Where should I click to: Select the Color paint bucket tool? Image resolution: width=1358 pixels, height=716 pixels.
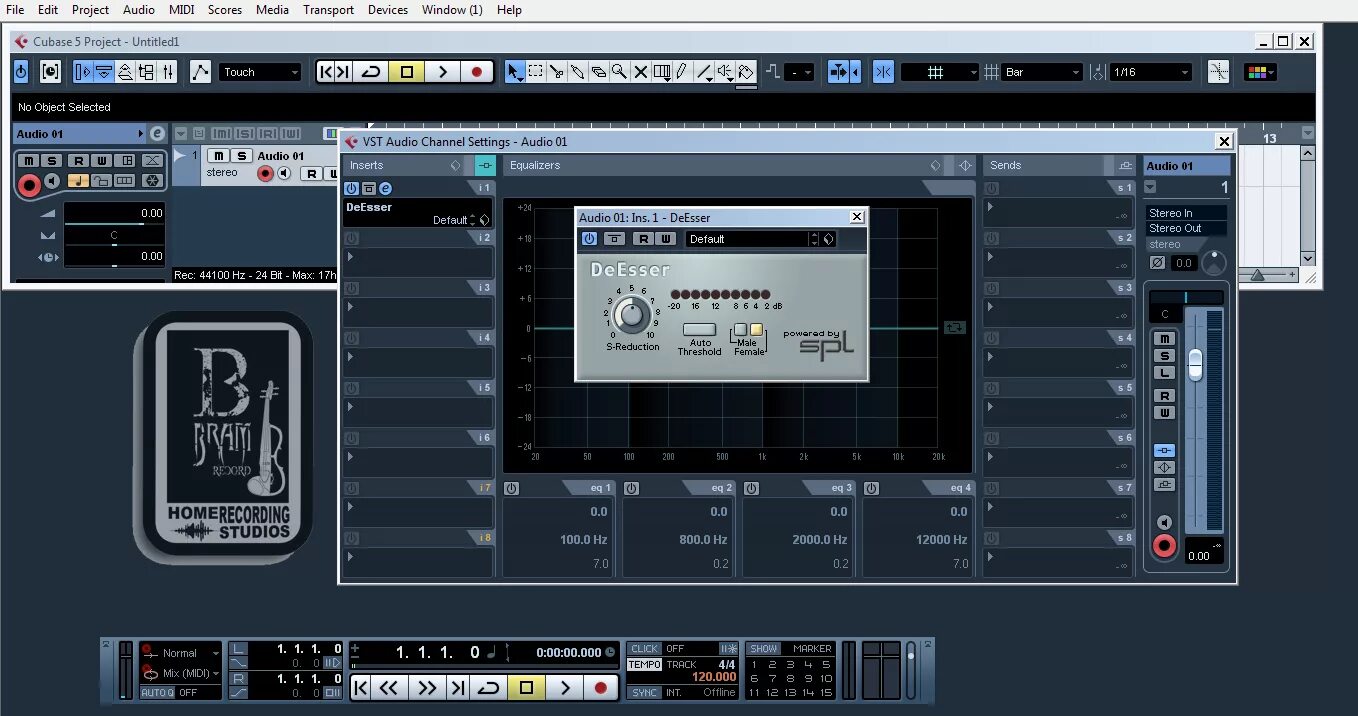coord(745,72)
